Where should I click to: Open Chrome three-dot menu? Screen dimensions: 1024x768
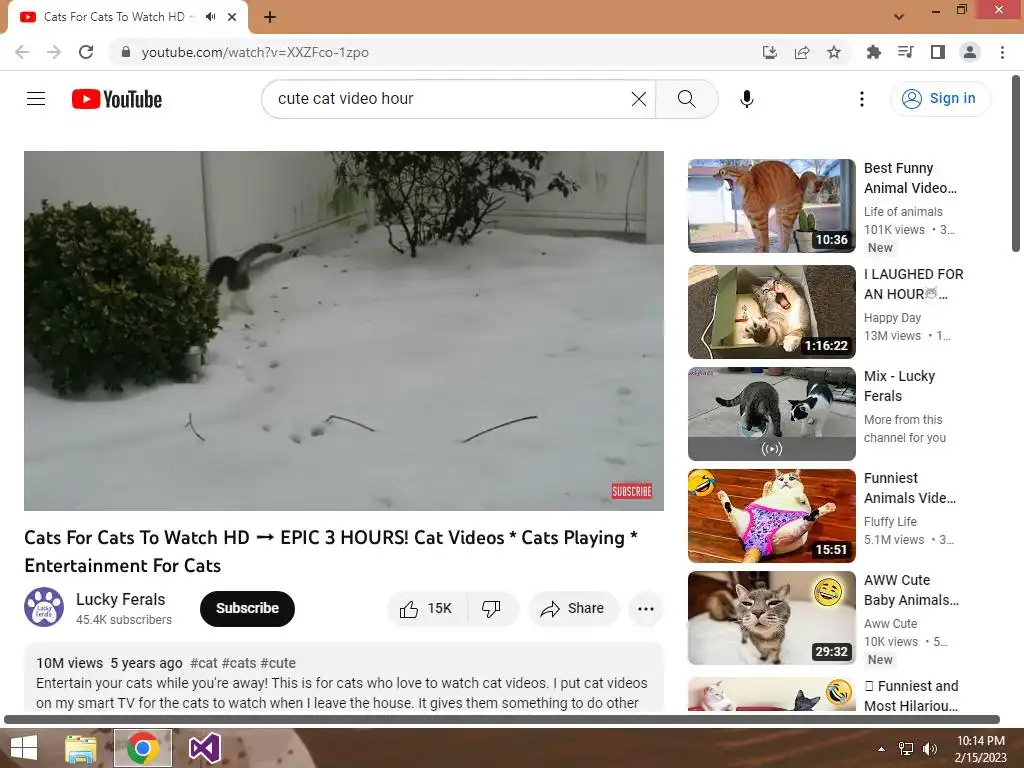click(1002, 52)
